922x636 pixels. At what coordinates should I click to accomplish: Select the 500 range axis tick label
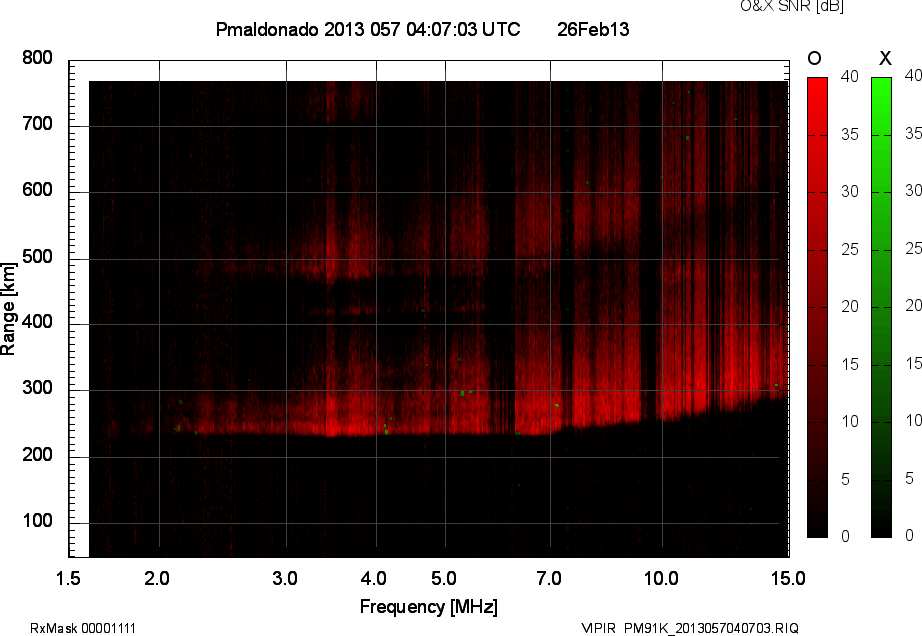pyautogui.click(x=37, y=256)
